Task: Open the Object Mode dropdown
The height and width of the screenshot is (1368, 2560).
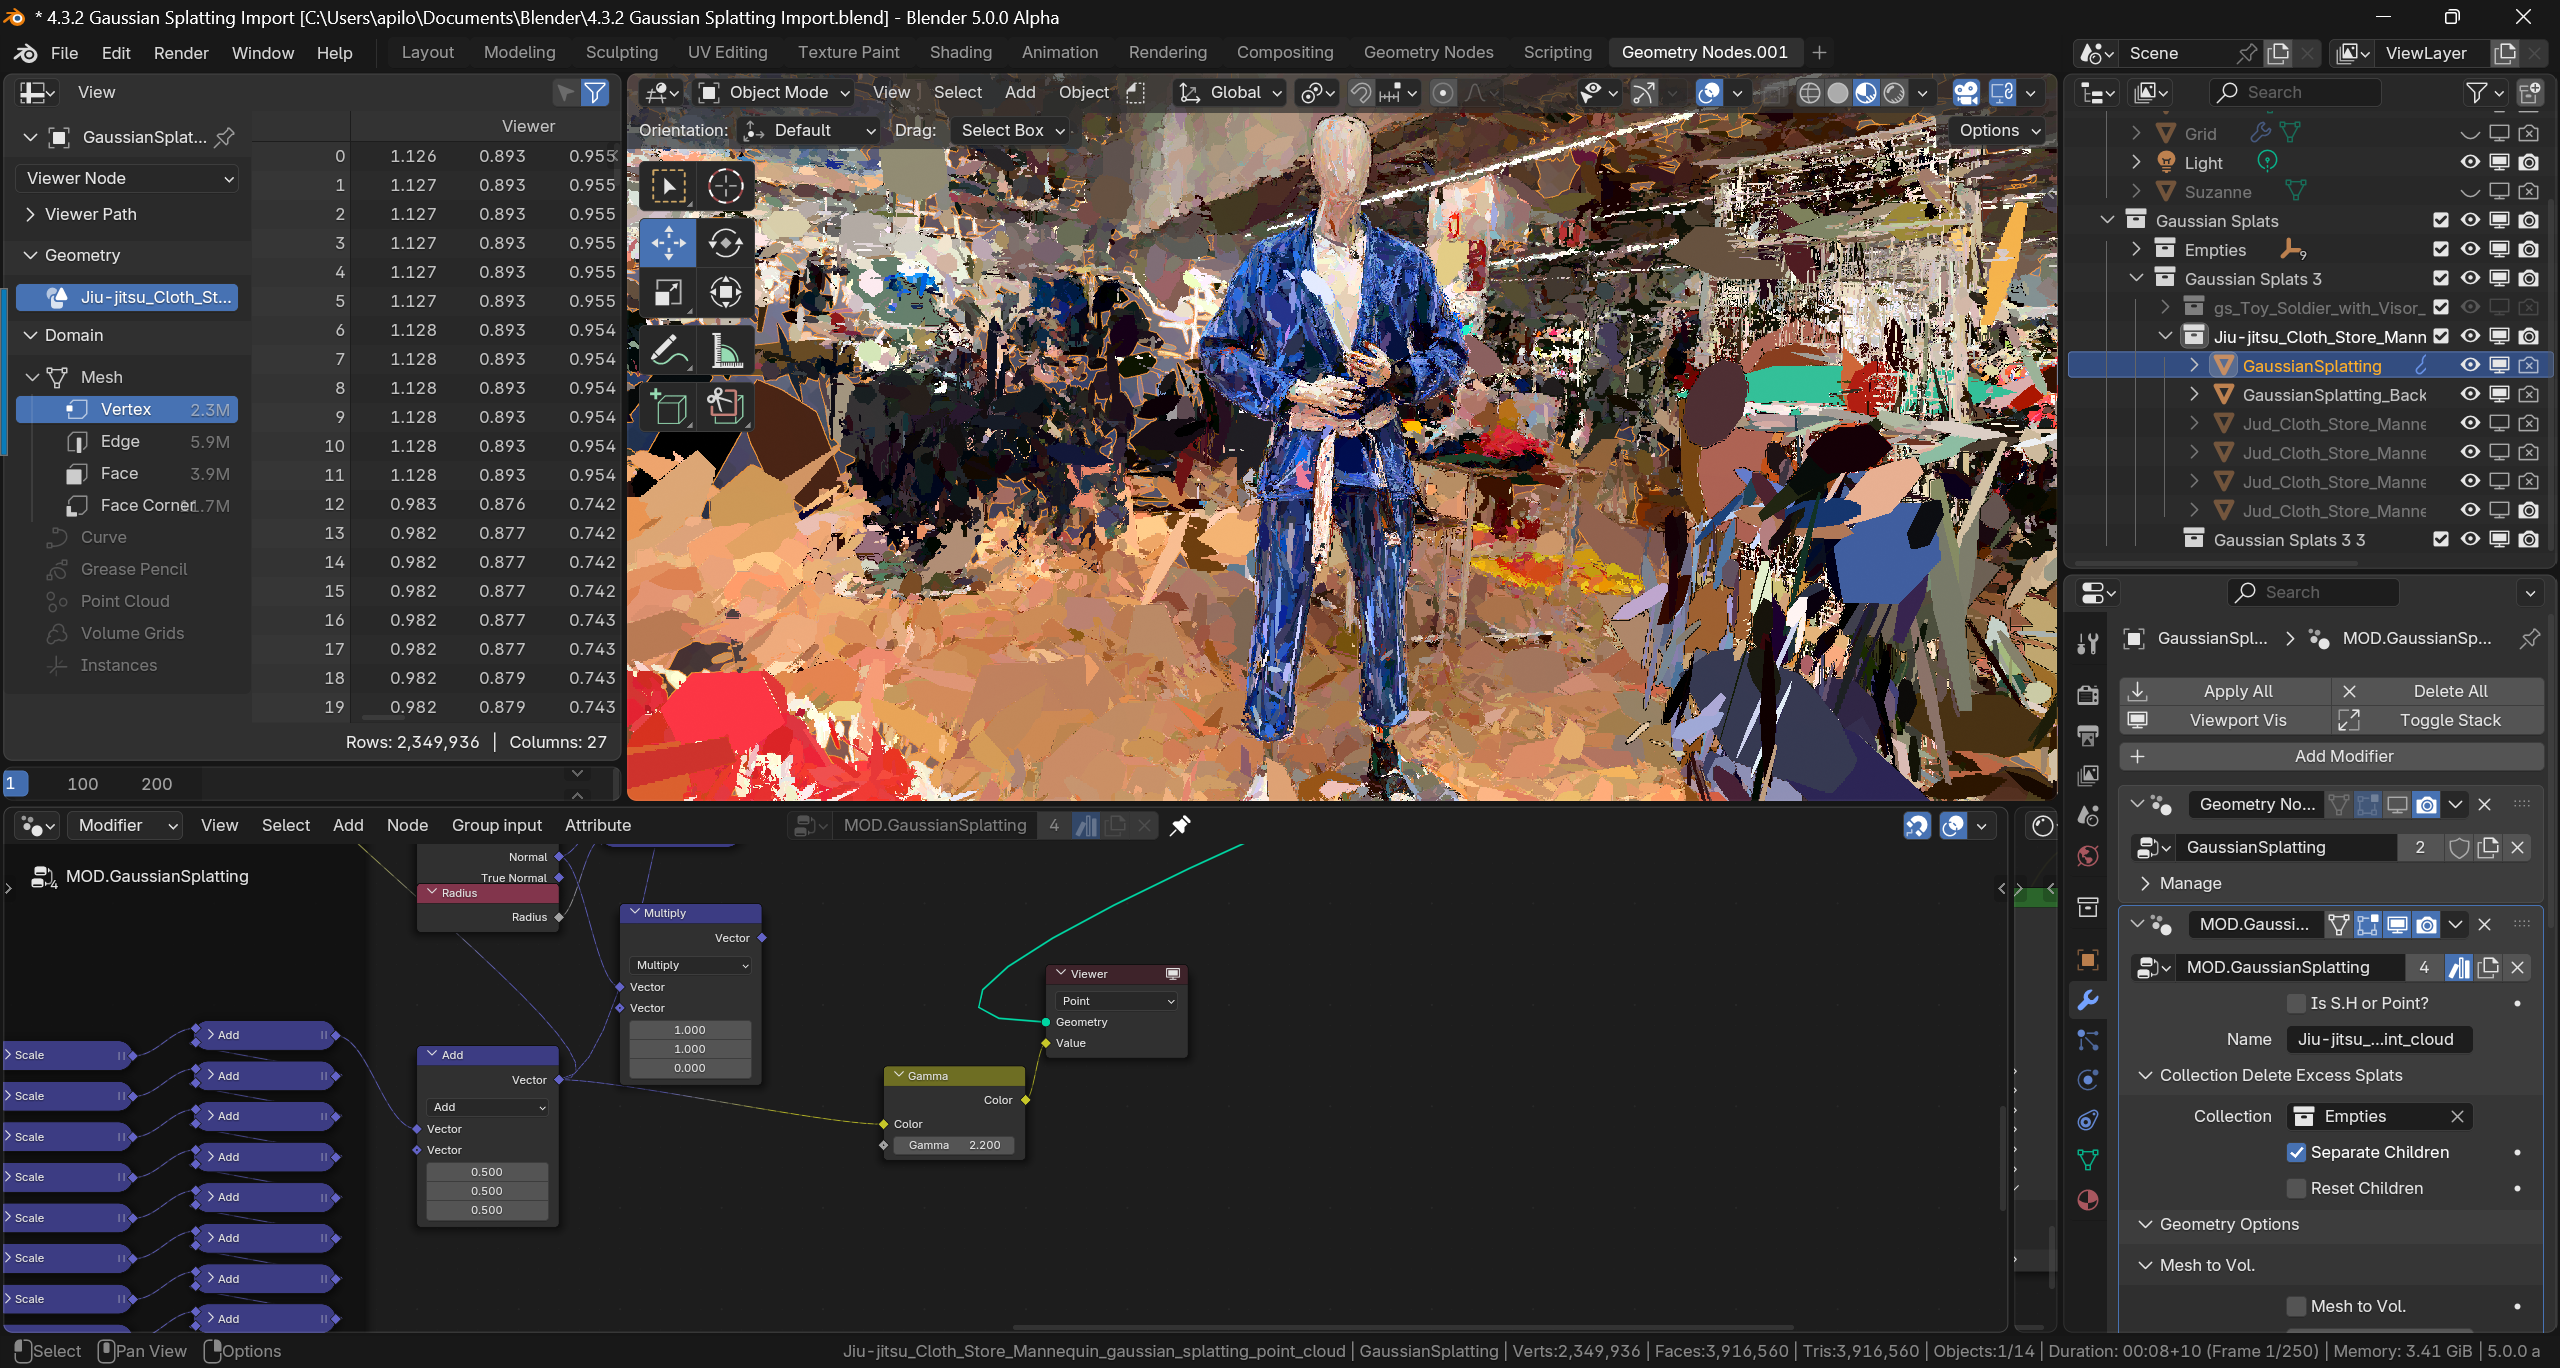Action: (775, 93)
